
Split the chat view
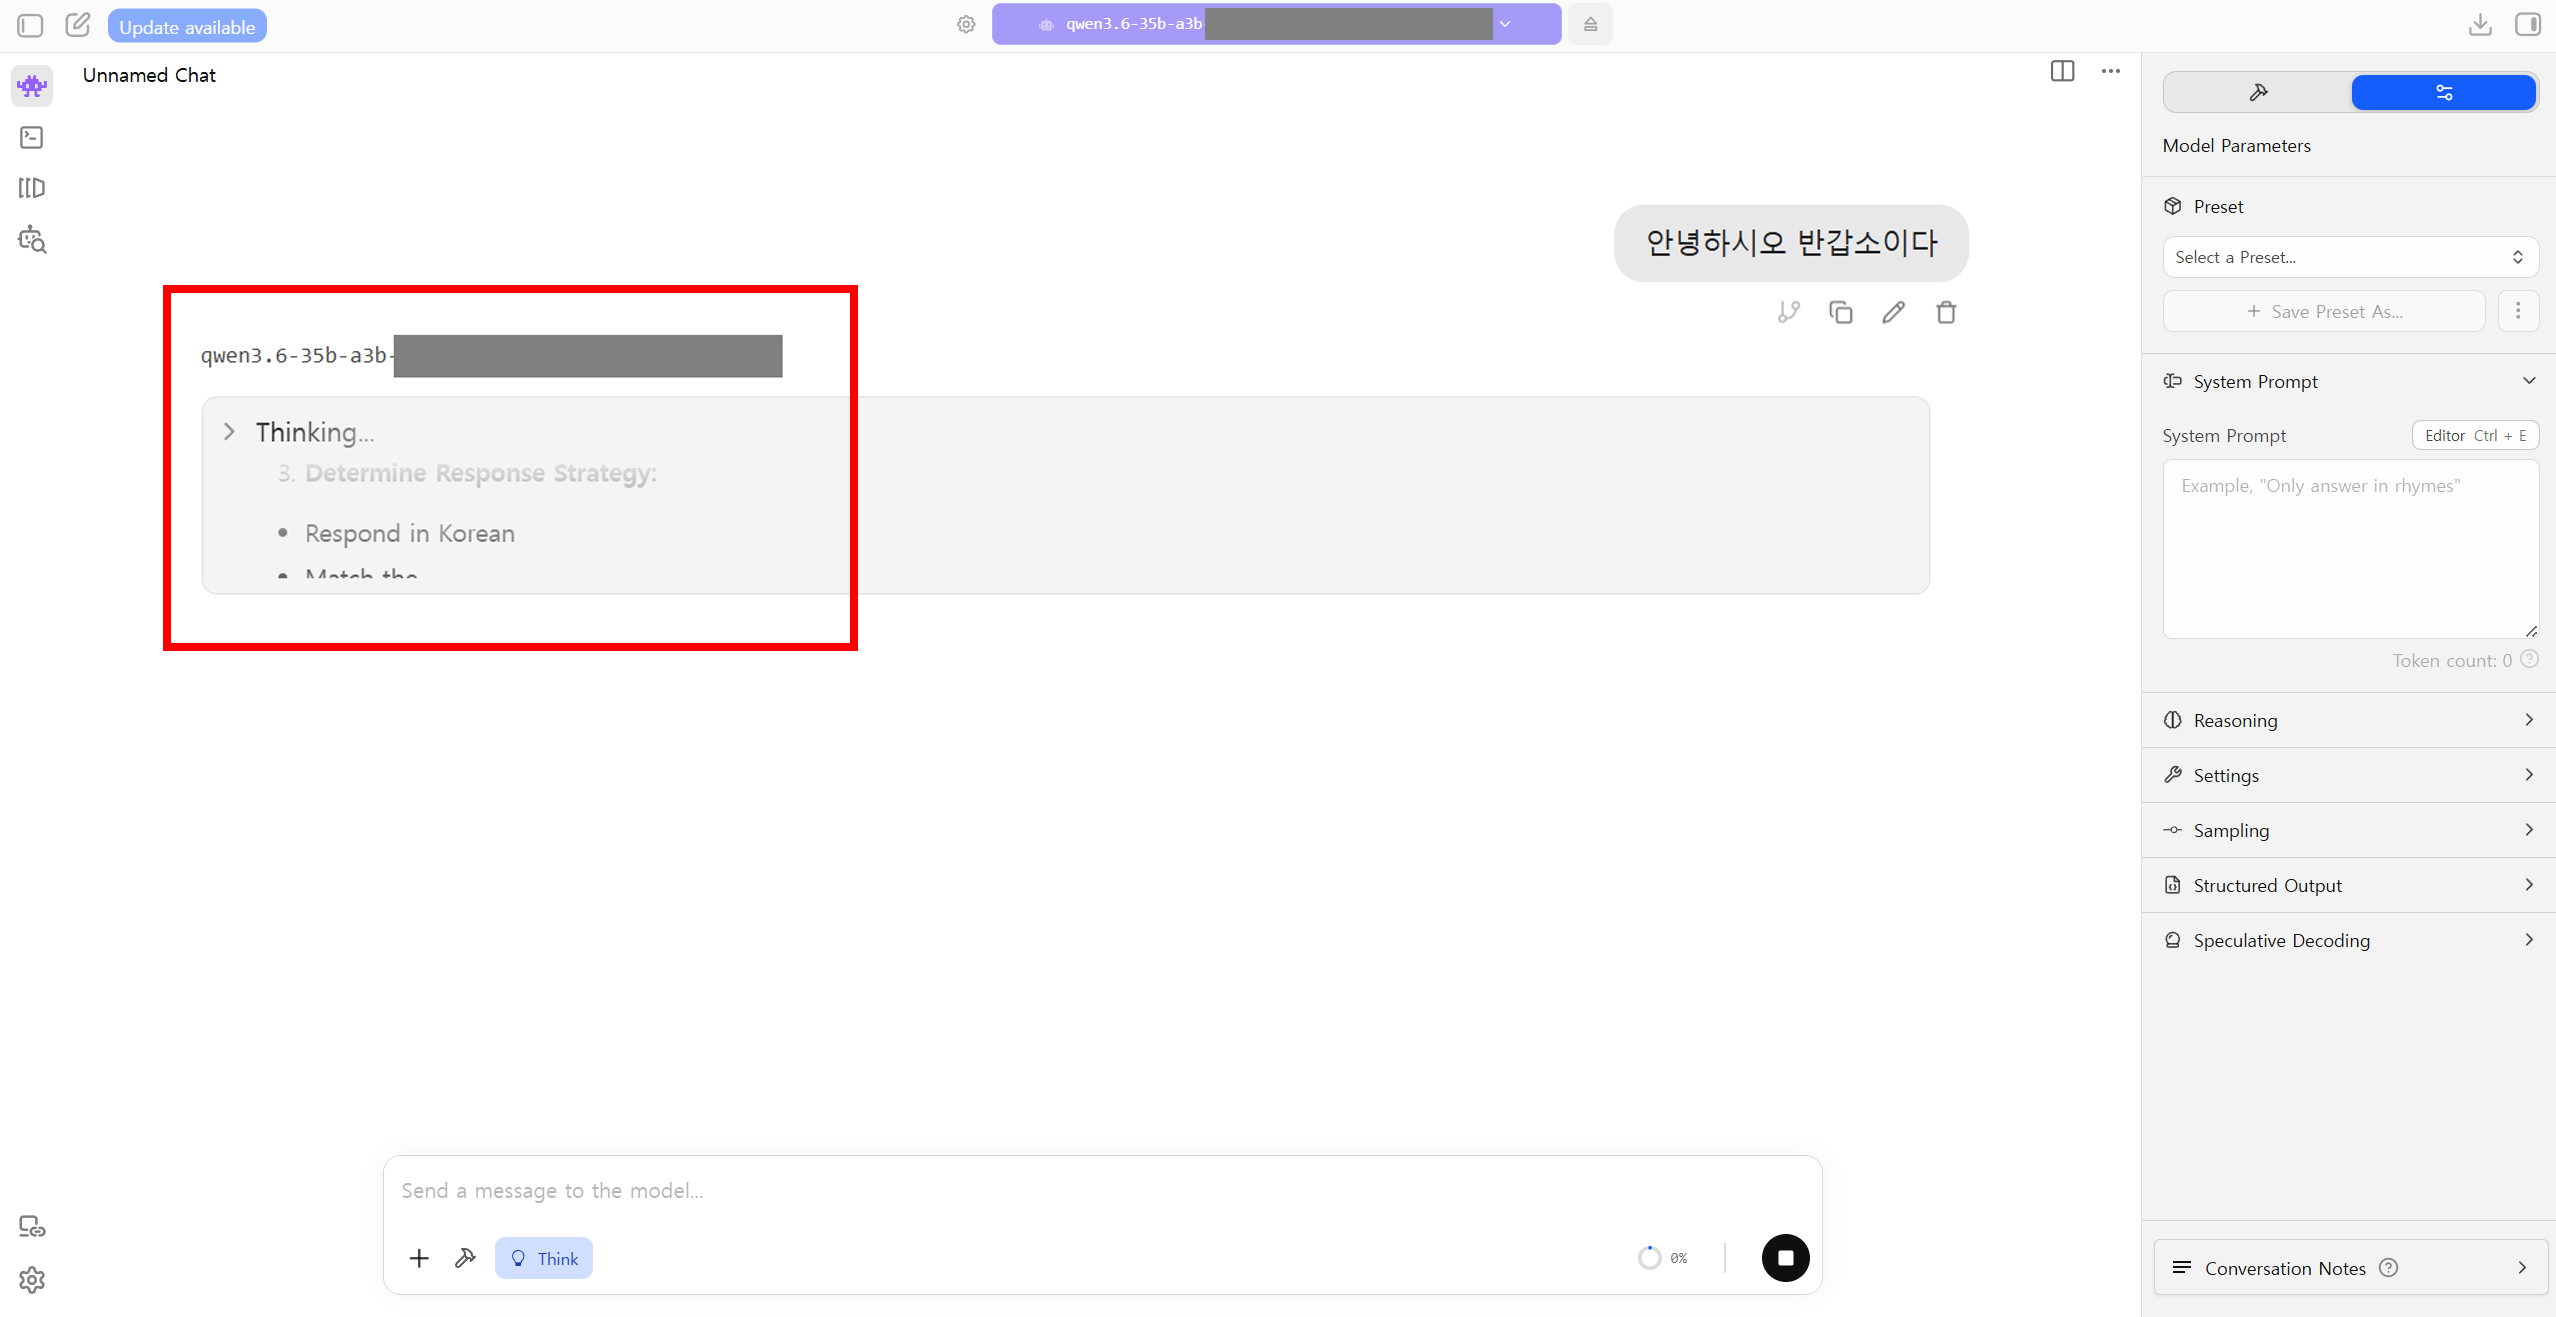pos(2062,71)
